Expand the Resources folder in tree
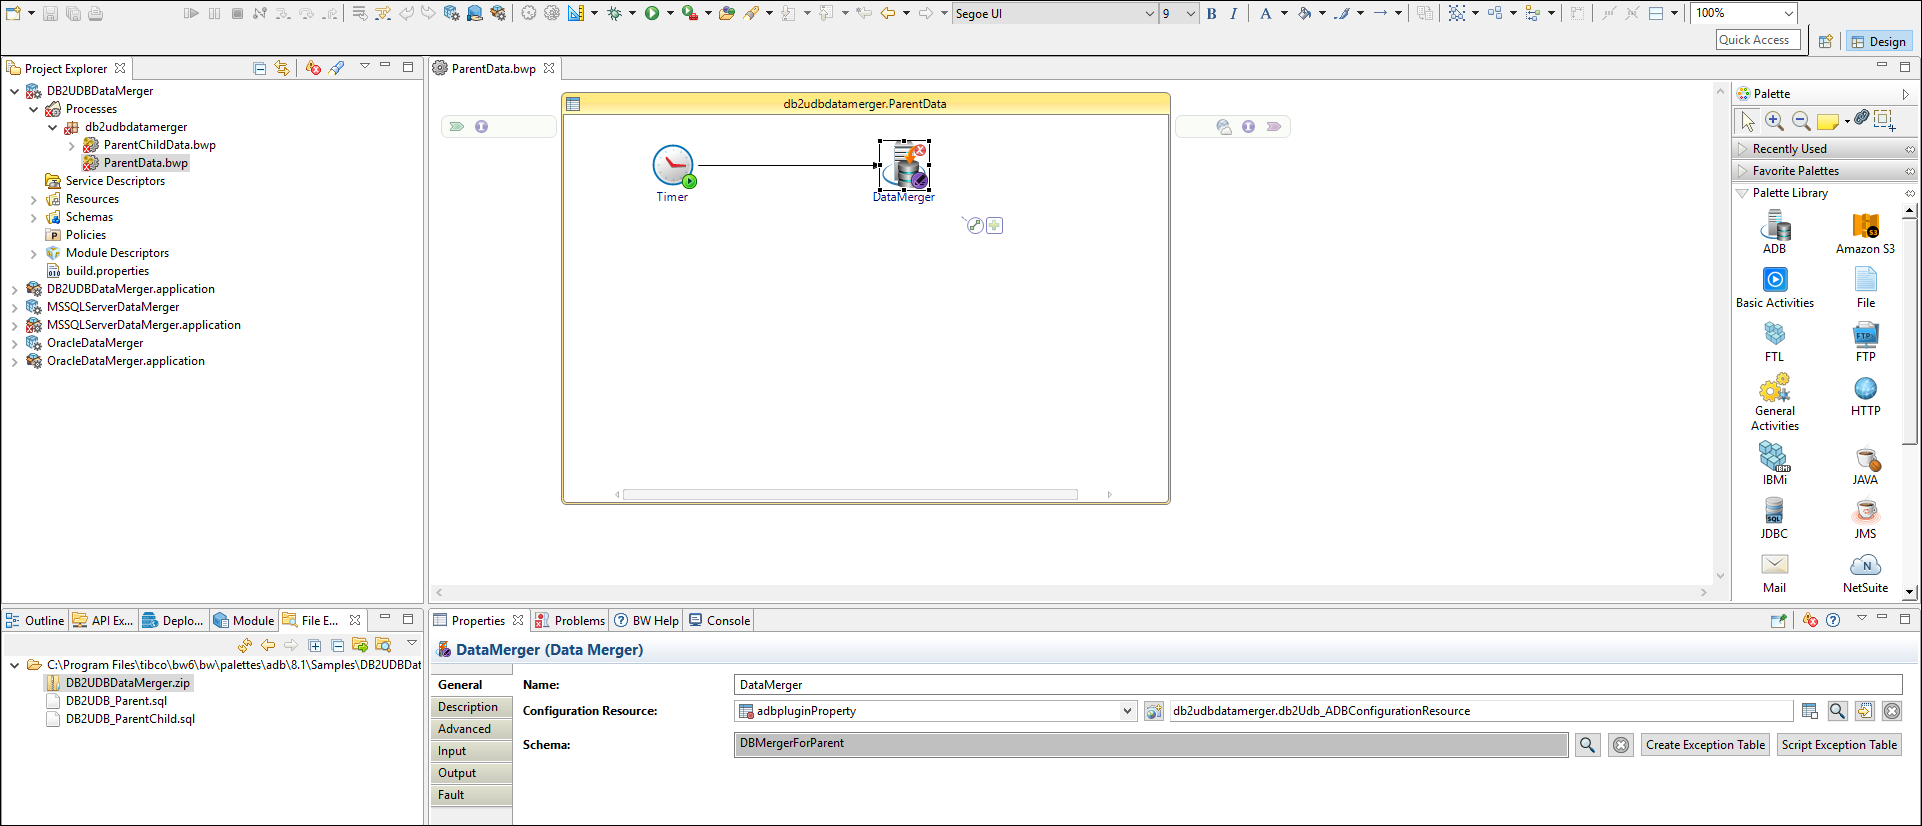The image size is (1922, 826). click(x=34, y=200)
